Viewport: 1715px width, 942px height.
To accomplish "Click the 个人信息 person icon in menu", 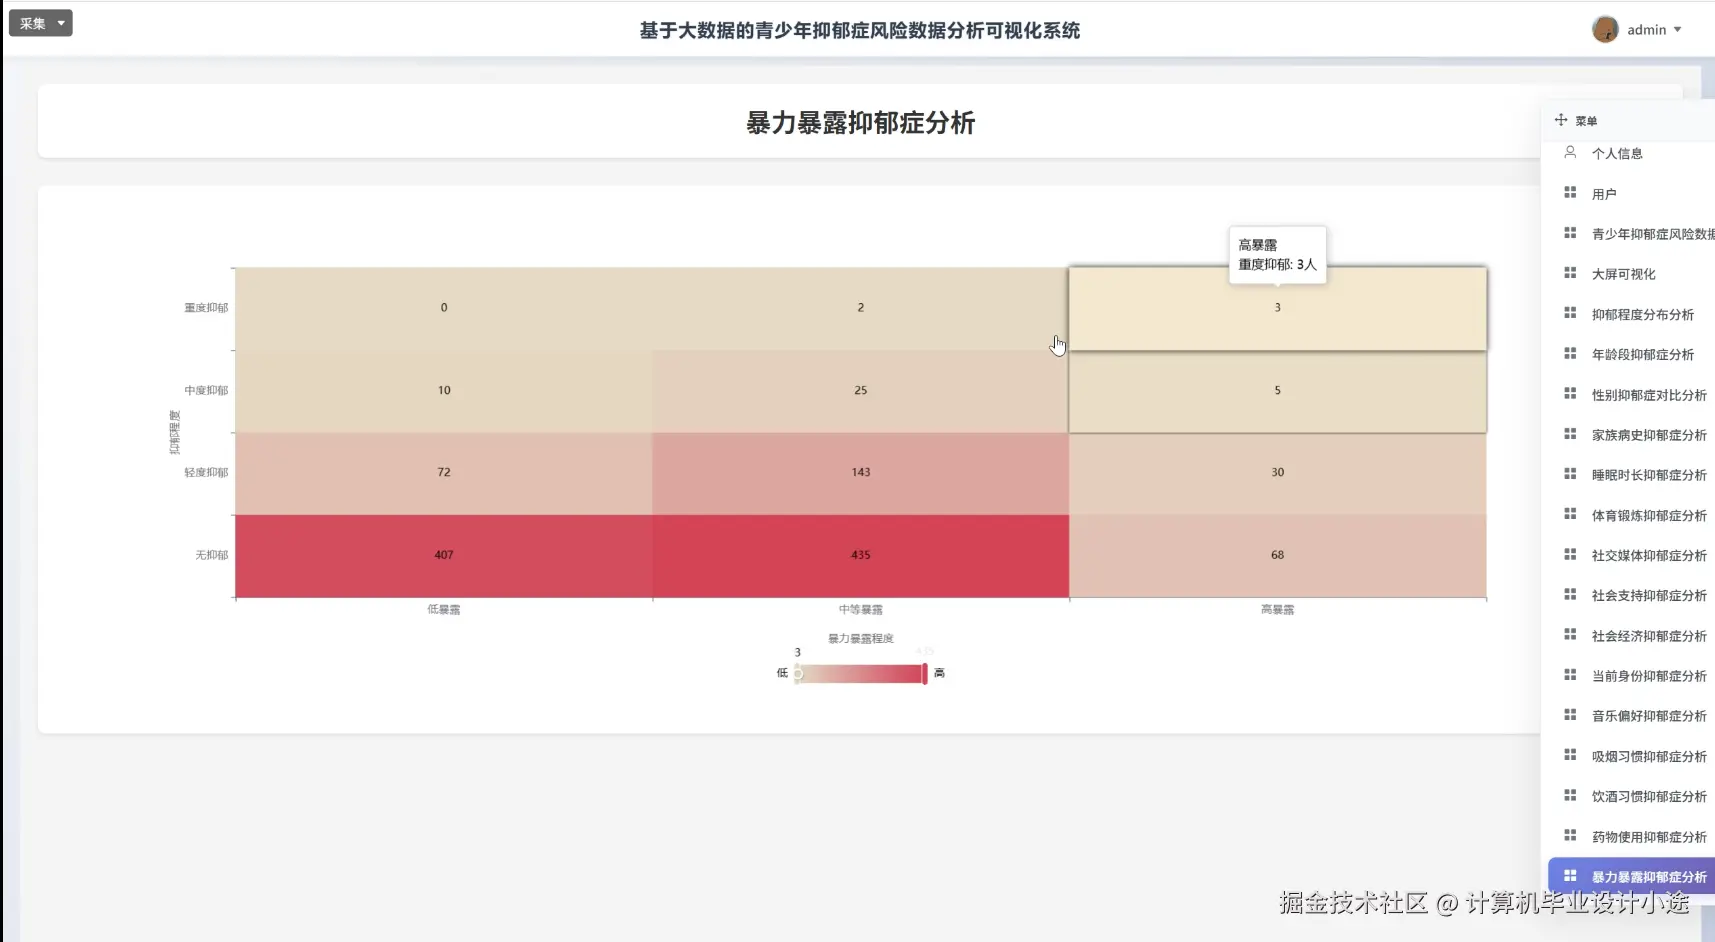I will click(1572, 152).
